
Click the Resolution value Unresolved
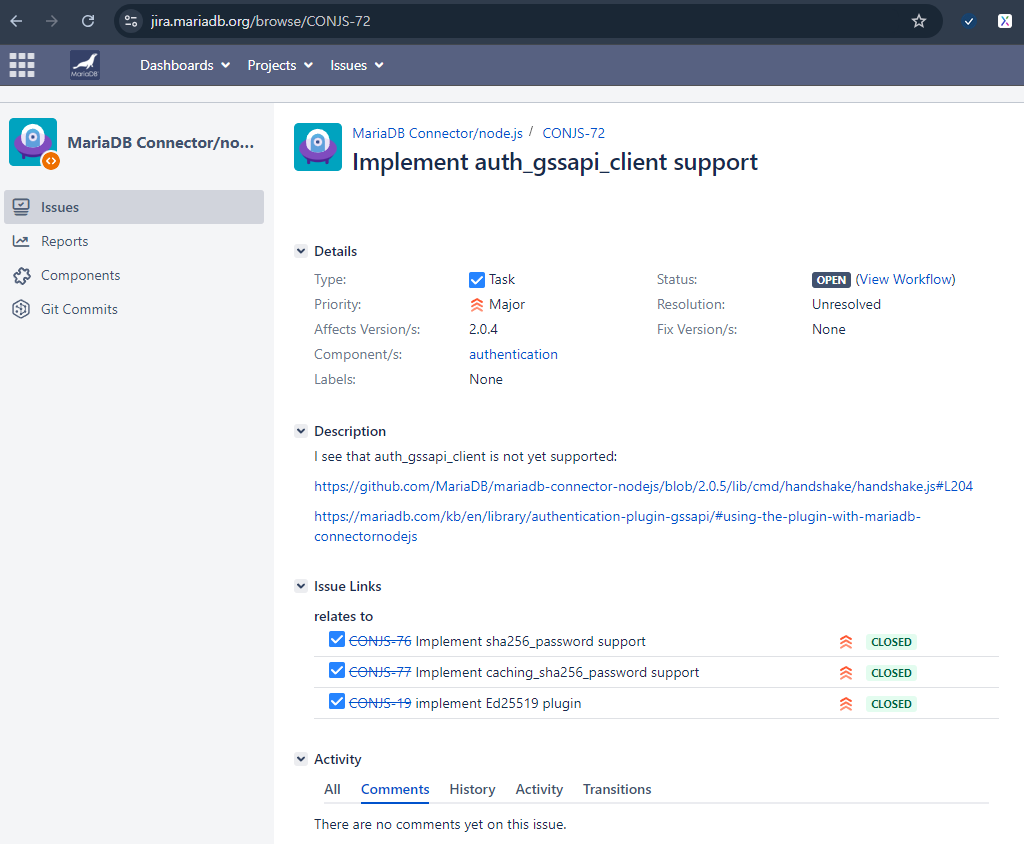tap(846, 304)
